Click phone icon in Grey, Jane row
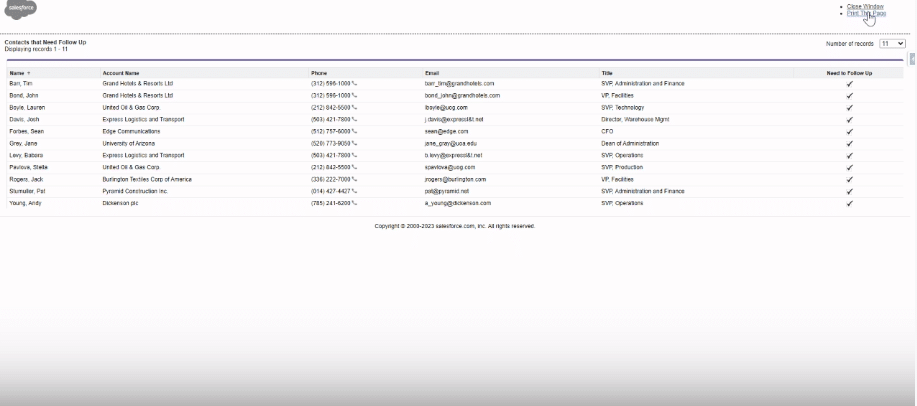Image resolution: width=917 pixels, height=406 pixels. coord(354,143)
